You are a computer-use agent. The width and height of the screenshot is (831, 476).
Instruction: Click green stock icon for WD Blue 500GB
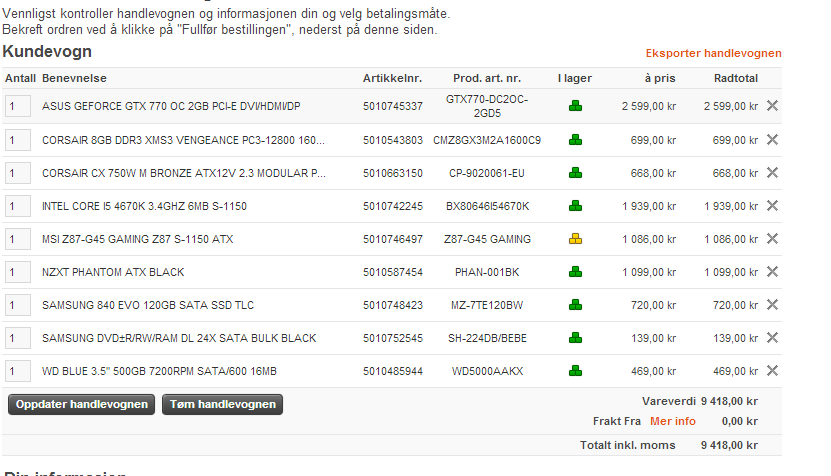coord(575,371)
